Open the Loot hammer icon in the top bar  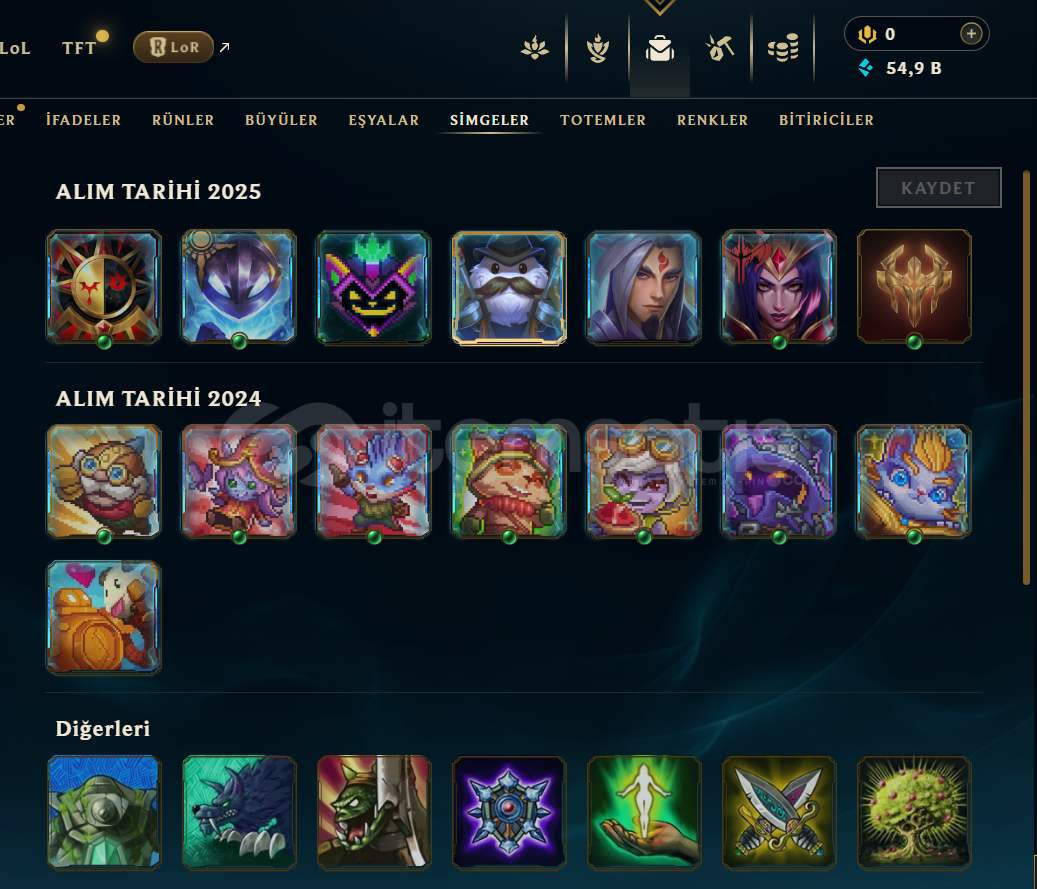(720, 48)
